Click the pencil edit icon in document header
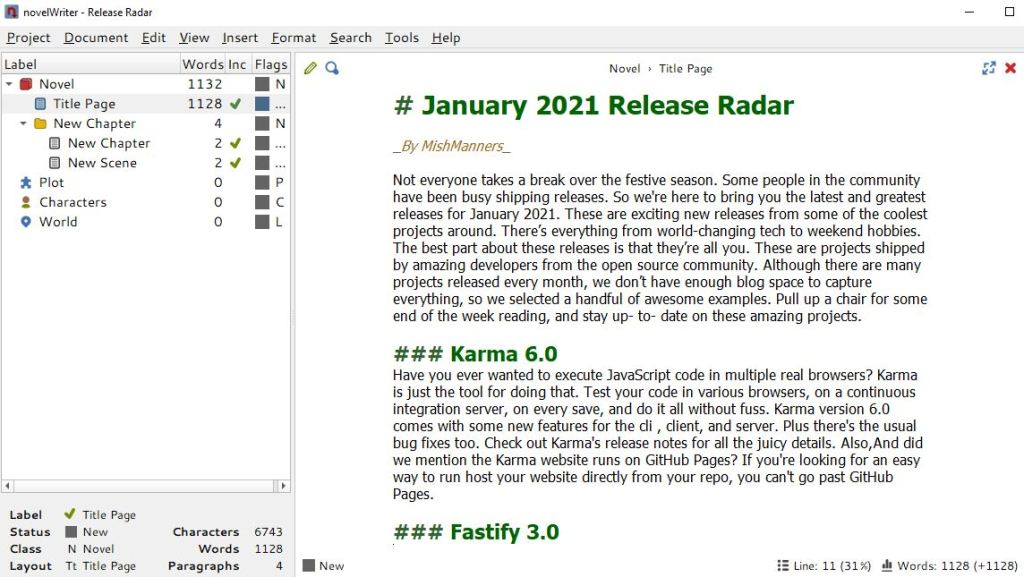 coord(310,69)
